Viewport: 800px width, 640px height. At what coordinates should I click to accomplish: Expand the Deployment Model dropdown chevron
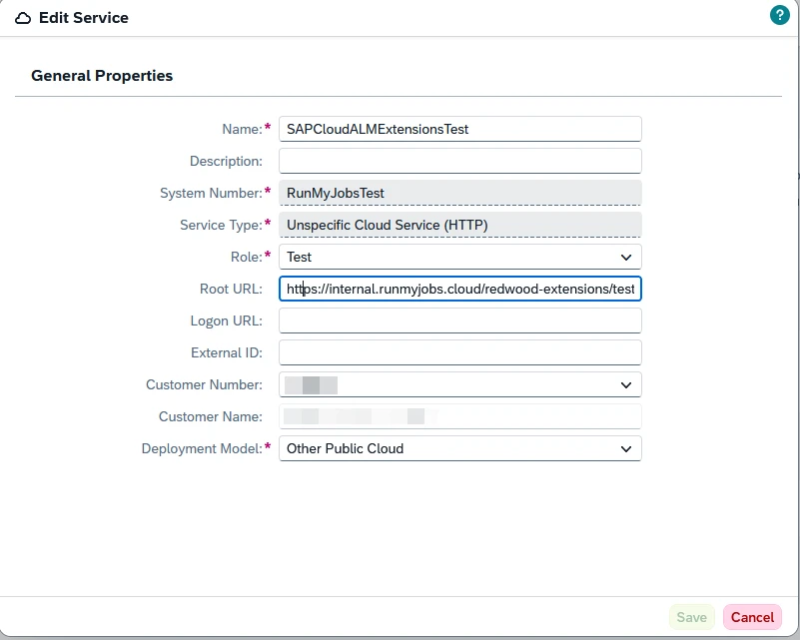pyautogui.click(x=626, y=449)
